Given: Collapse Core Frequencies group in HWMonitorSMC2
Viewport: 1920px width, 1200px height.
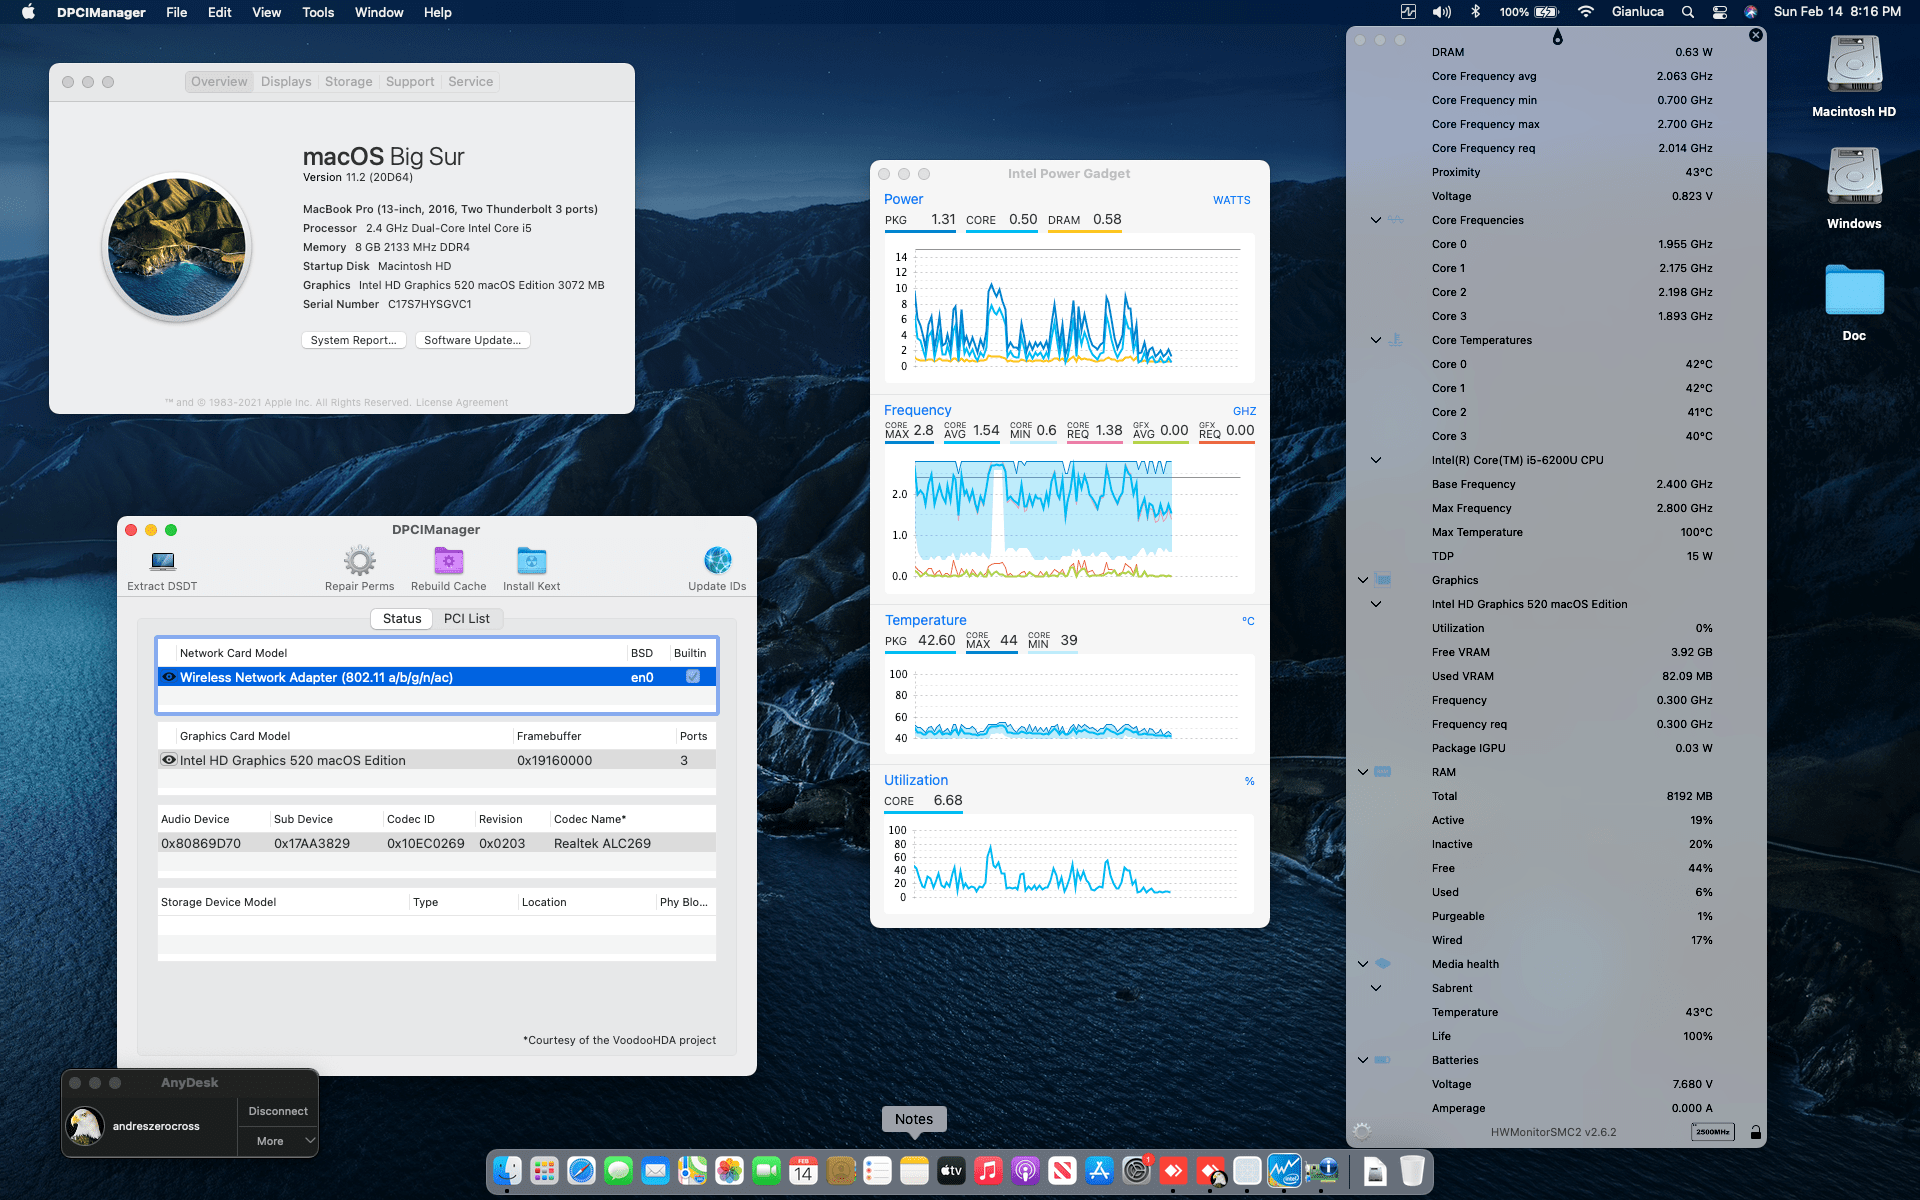Looking at the screenshot, I should pyautogui.click(x=1376, y=220).
